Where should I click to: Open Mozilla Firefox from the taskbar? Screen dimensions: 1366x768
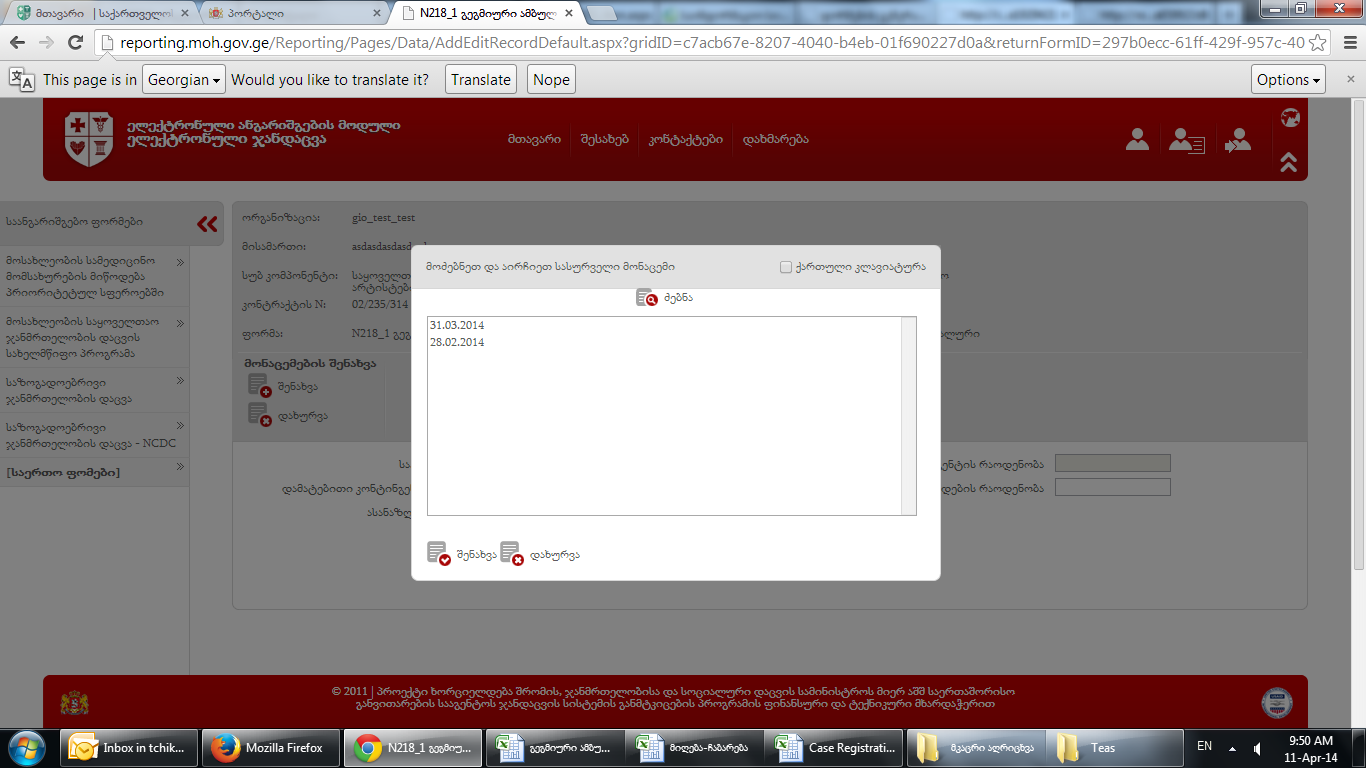[x=270, y=748]
